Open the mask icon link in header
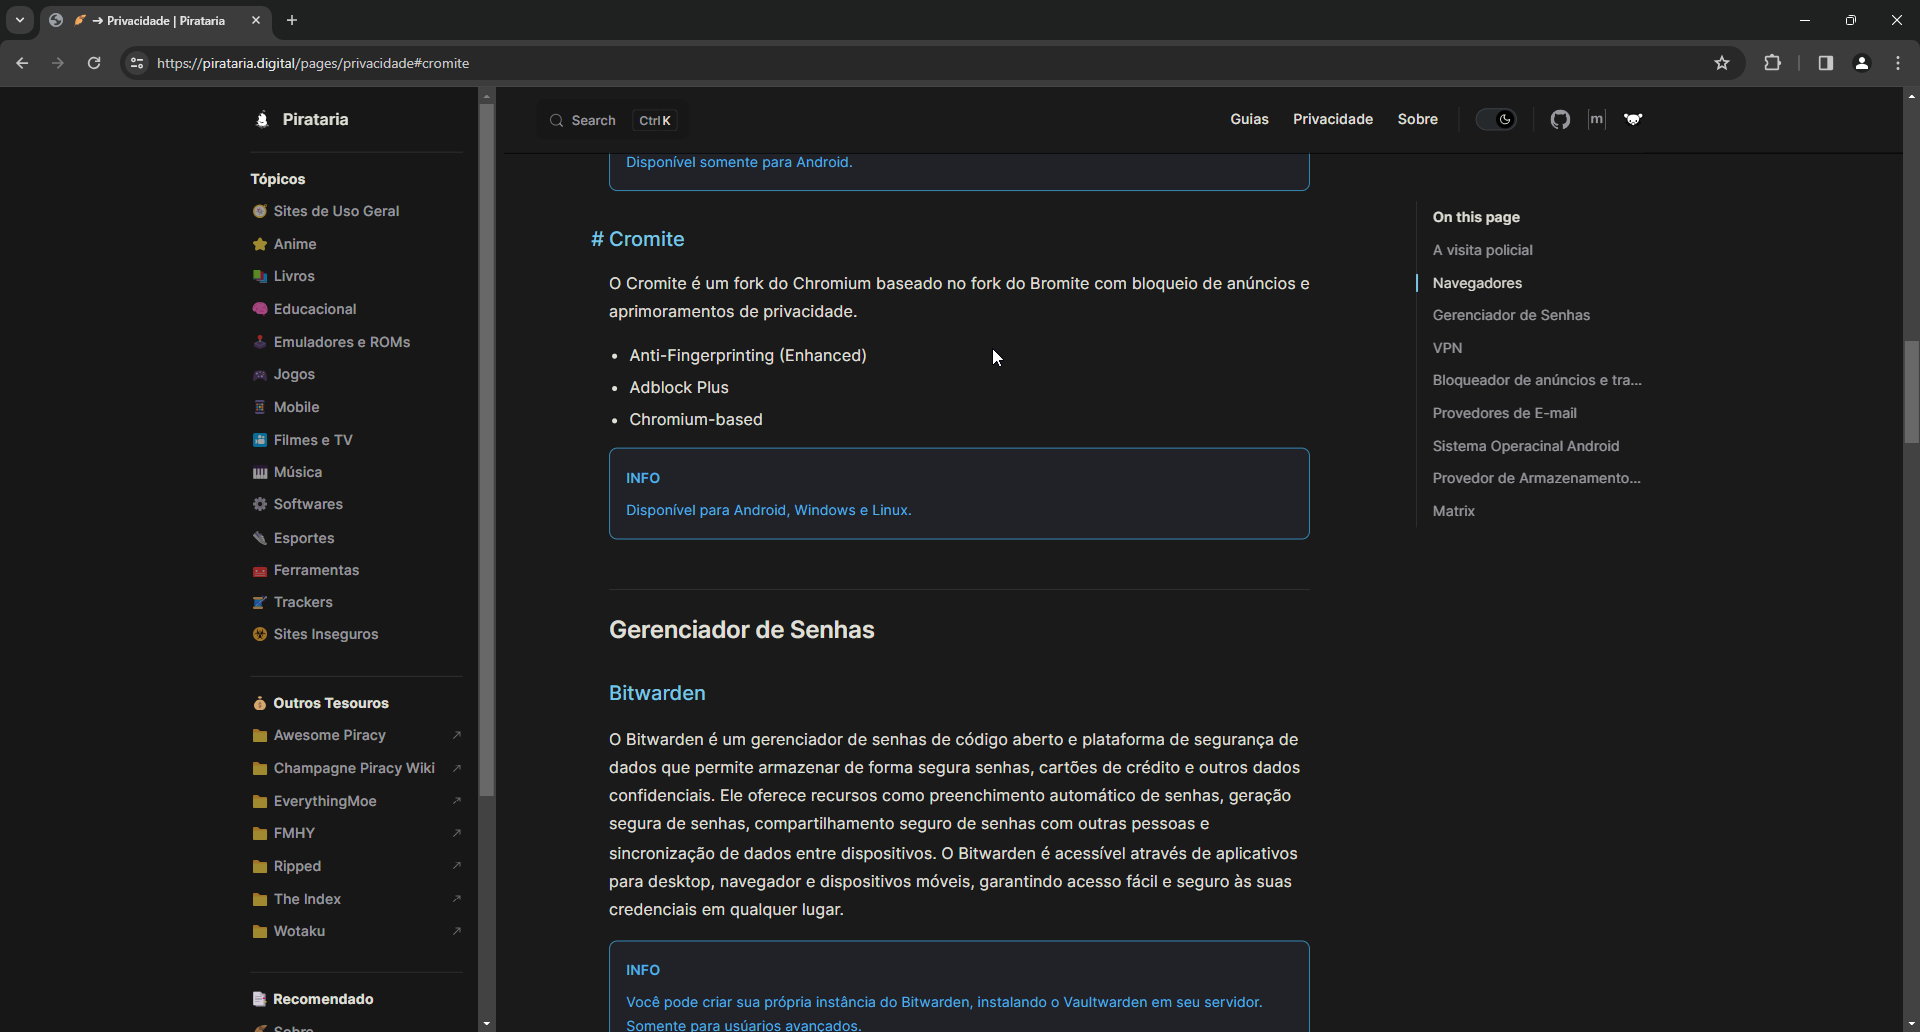The height and width of the screenshot is (1032, 1920). tap(1633, 120)
